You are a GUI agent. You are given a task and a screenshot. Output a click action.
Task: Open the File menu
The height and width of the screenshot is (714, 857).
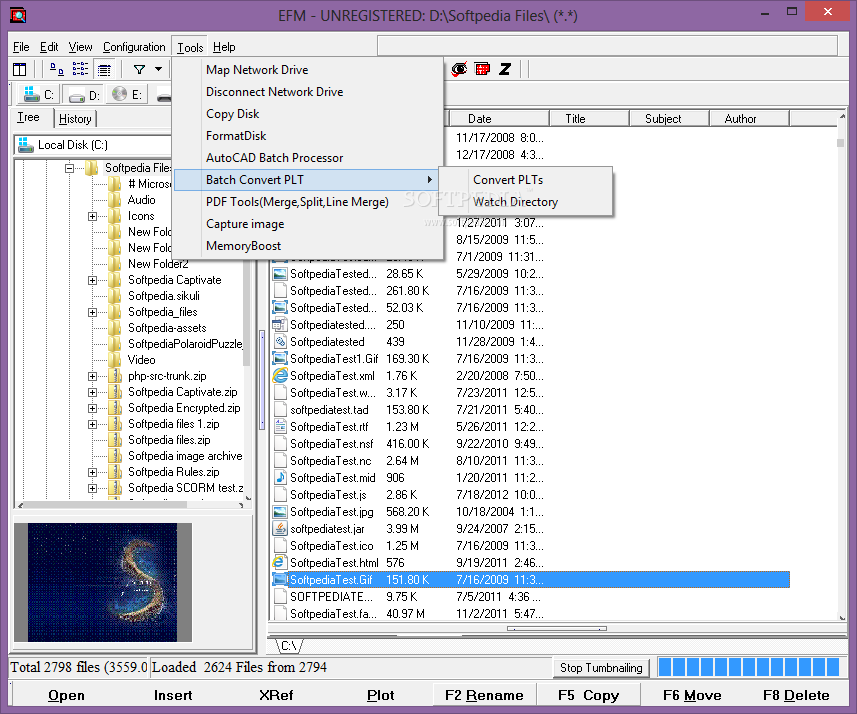[x=21, y=47]
